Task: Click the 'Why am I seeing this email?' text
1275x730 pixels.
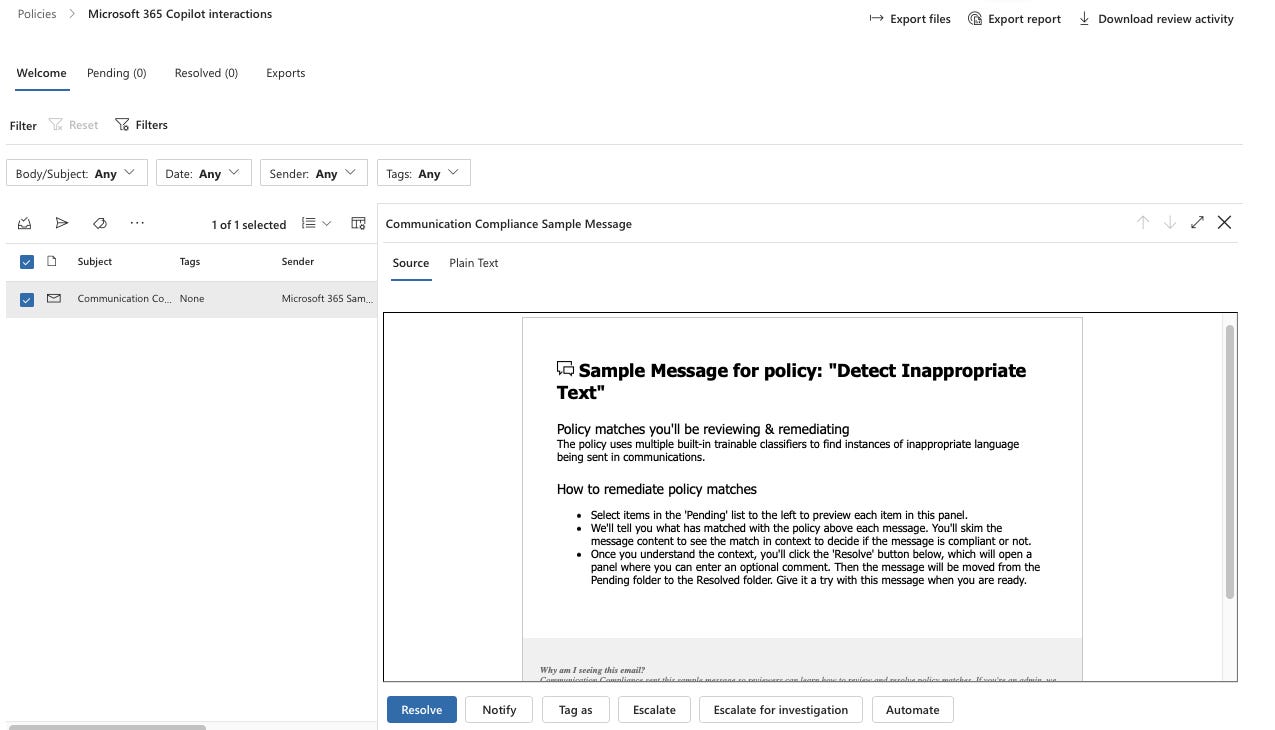Action: point(593,670)
